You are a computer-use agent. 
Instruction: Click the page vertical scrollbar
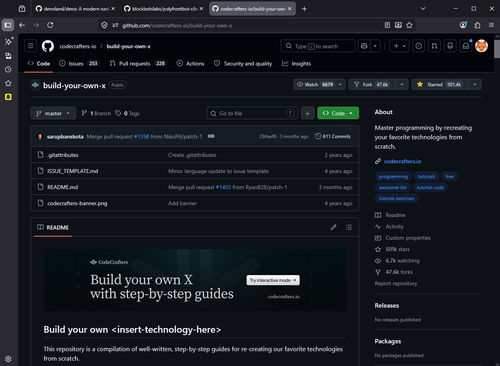coord(497,50)
